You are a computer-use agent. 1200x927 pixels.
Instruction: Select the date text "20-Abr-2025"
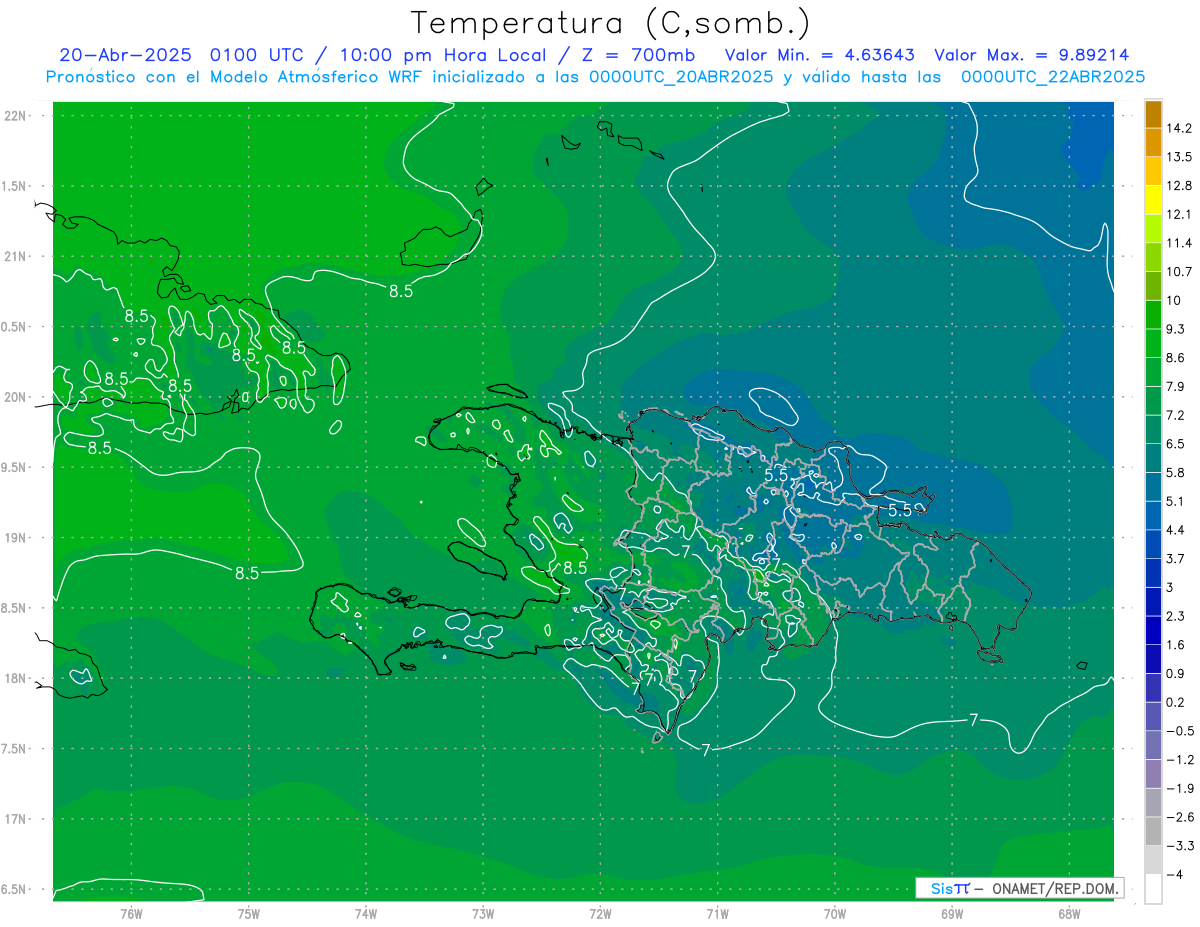pyautogui.click(x=128, y=55)
